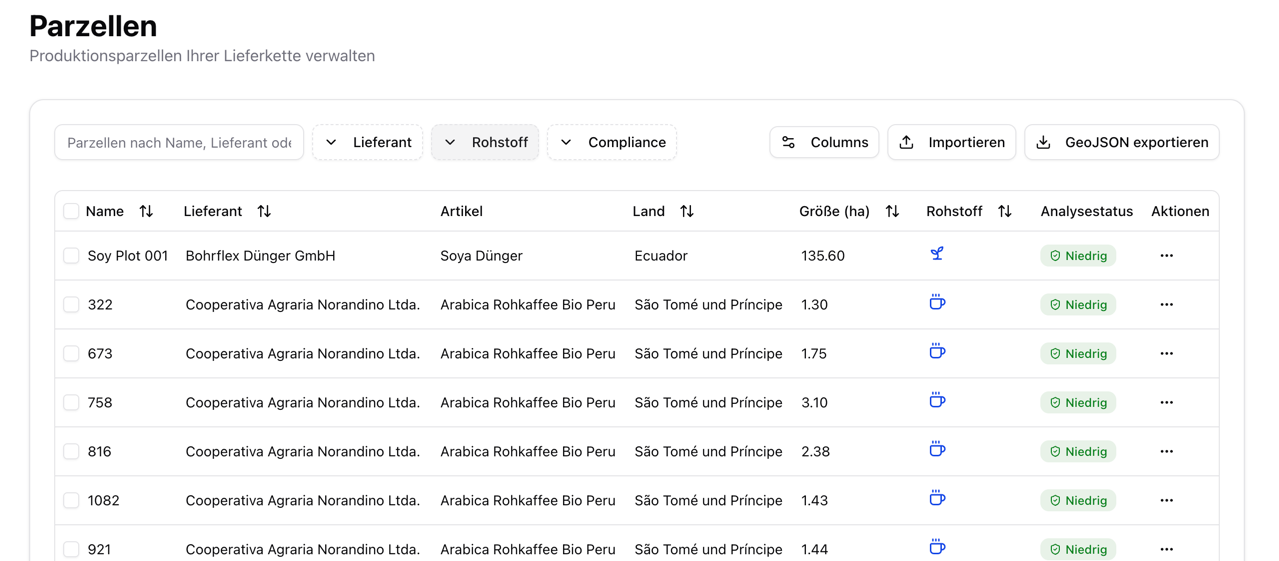The image size is (1279, 561).
Task: Click the coffee cup icon in row 921
Action: pyautogui.click(x=937, y=548)
